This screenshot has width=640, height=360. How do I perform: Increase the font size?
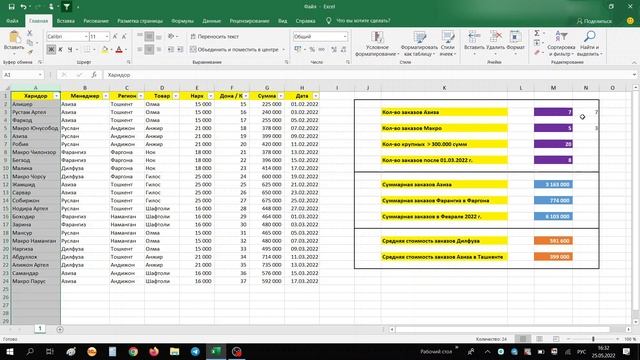point(115,36)
